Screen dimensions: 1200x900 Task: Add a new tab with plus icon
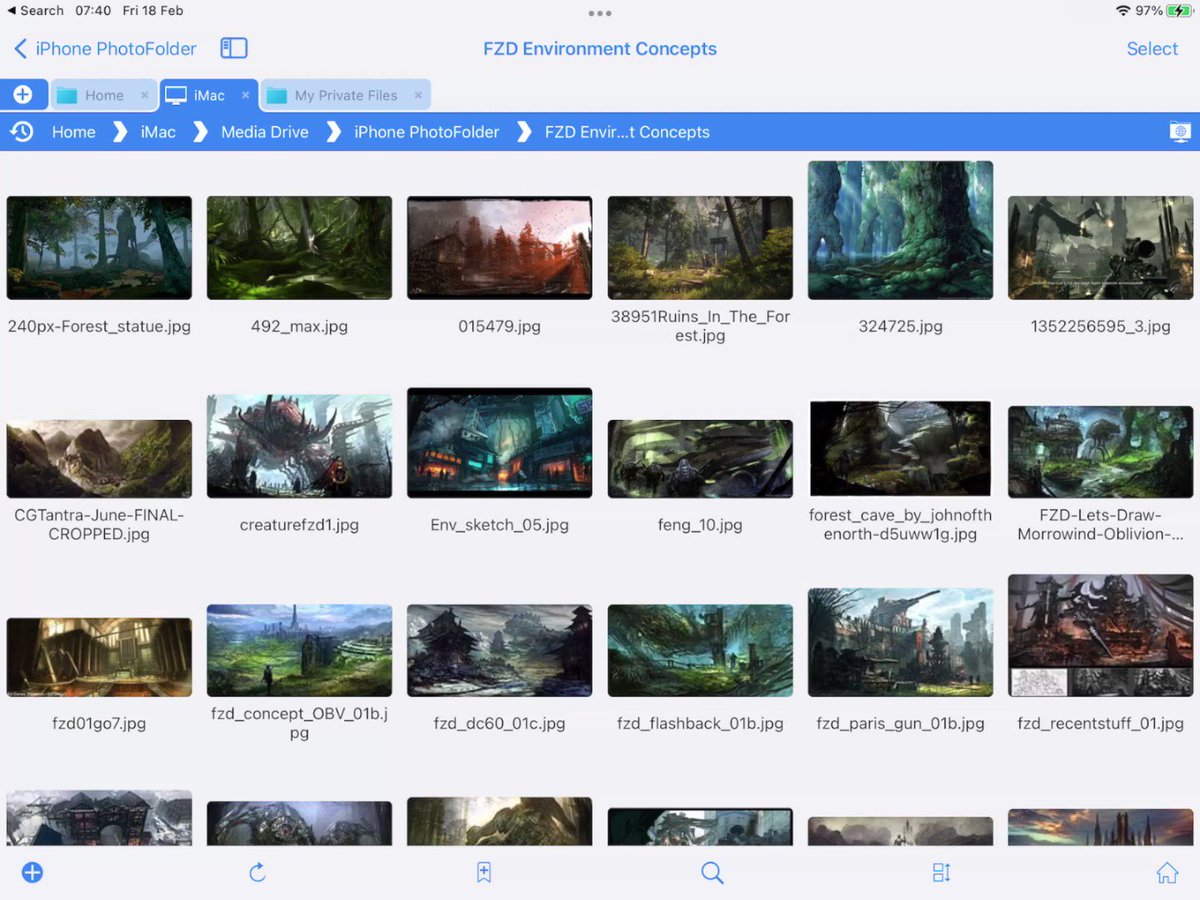click(x=22, y=95)
